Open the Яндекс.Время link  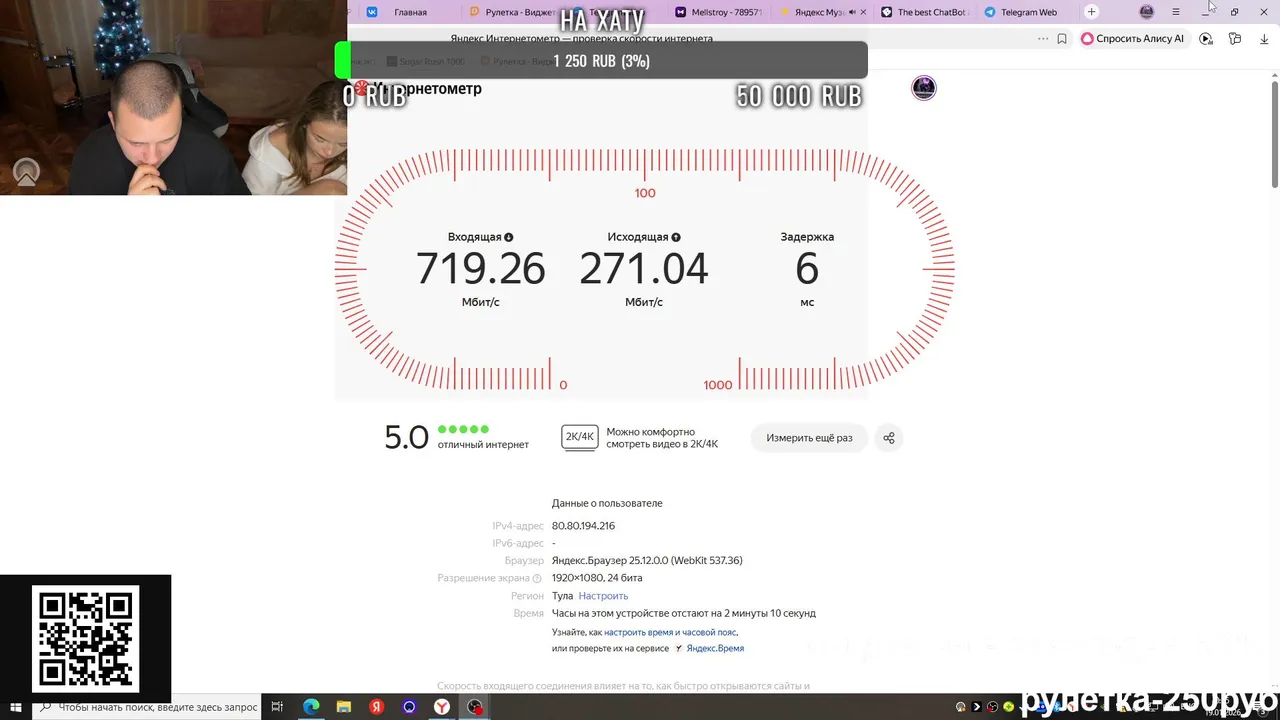[715, 648]
